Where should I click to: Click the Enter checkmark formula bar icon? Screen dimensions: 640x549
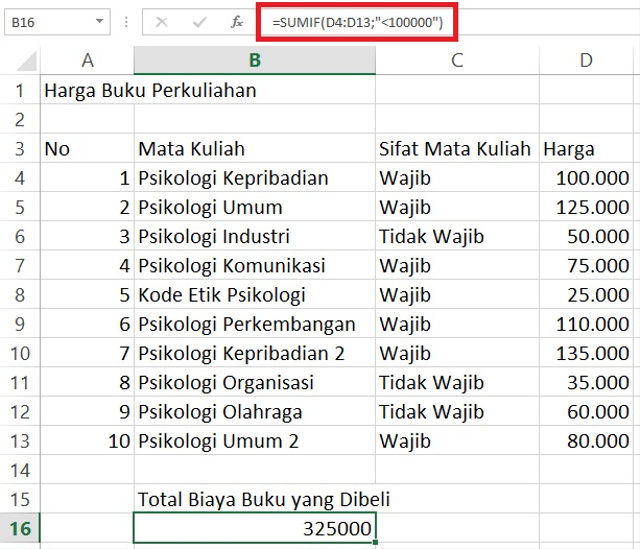click(x=199, y=22)
